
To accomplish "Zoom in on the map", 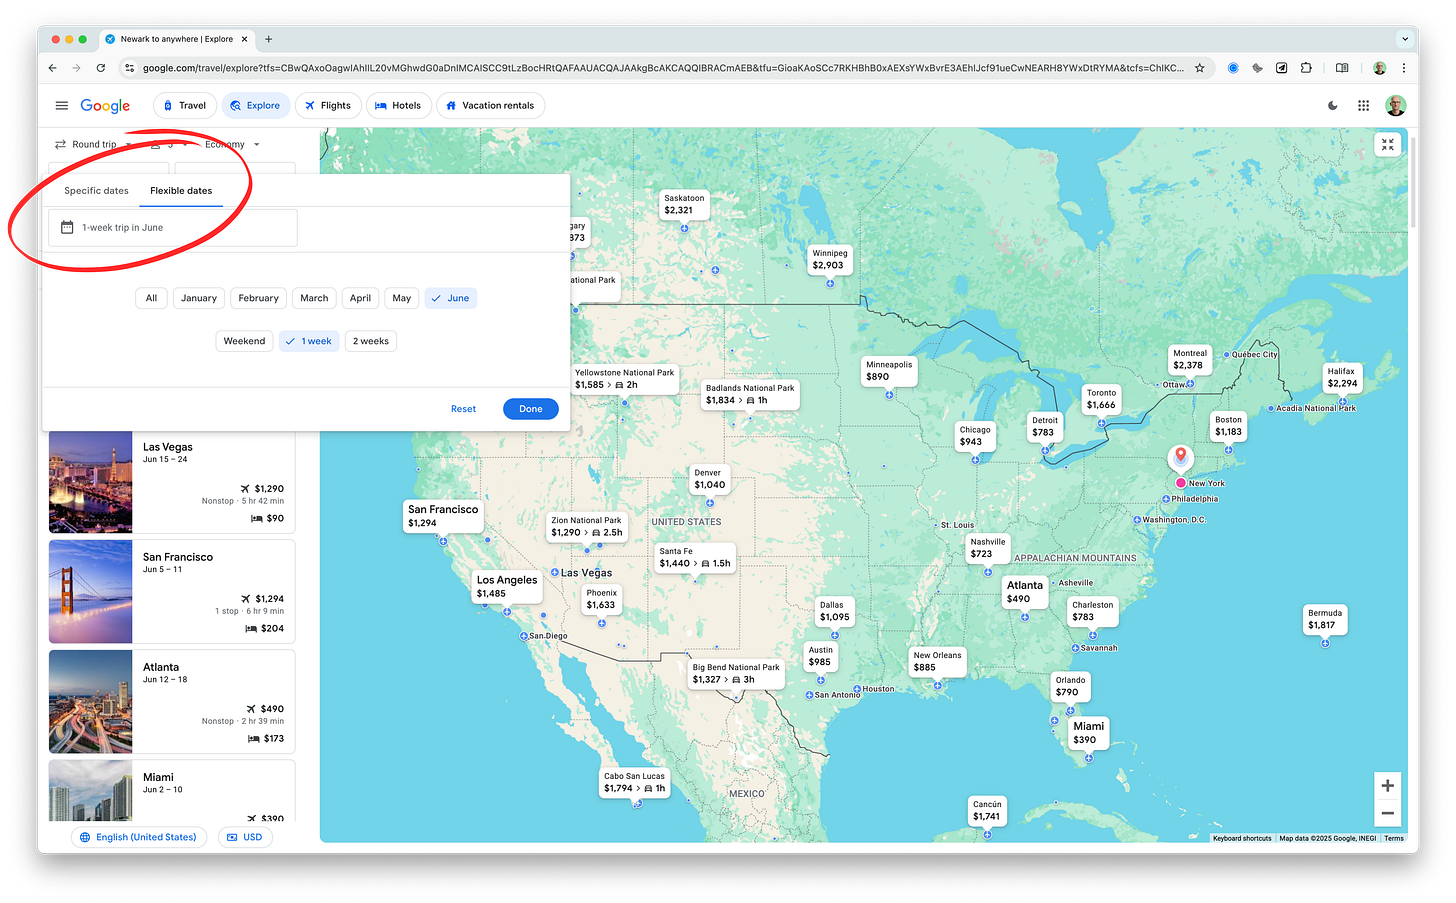I will pyautogui.click(x=1387, y=786).
